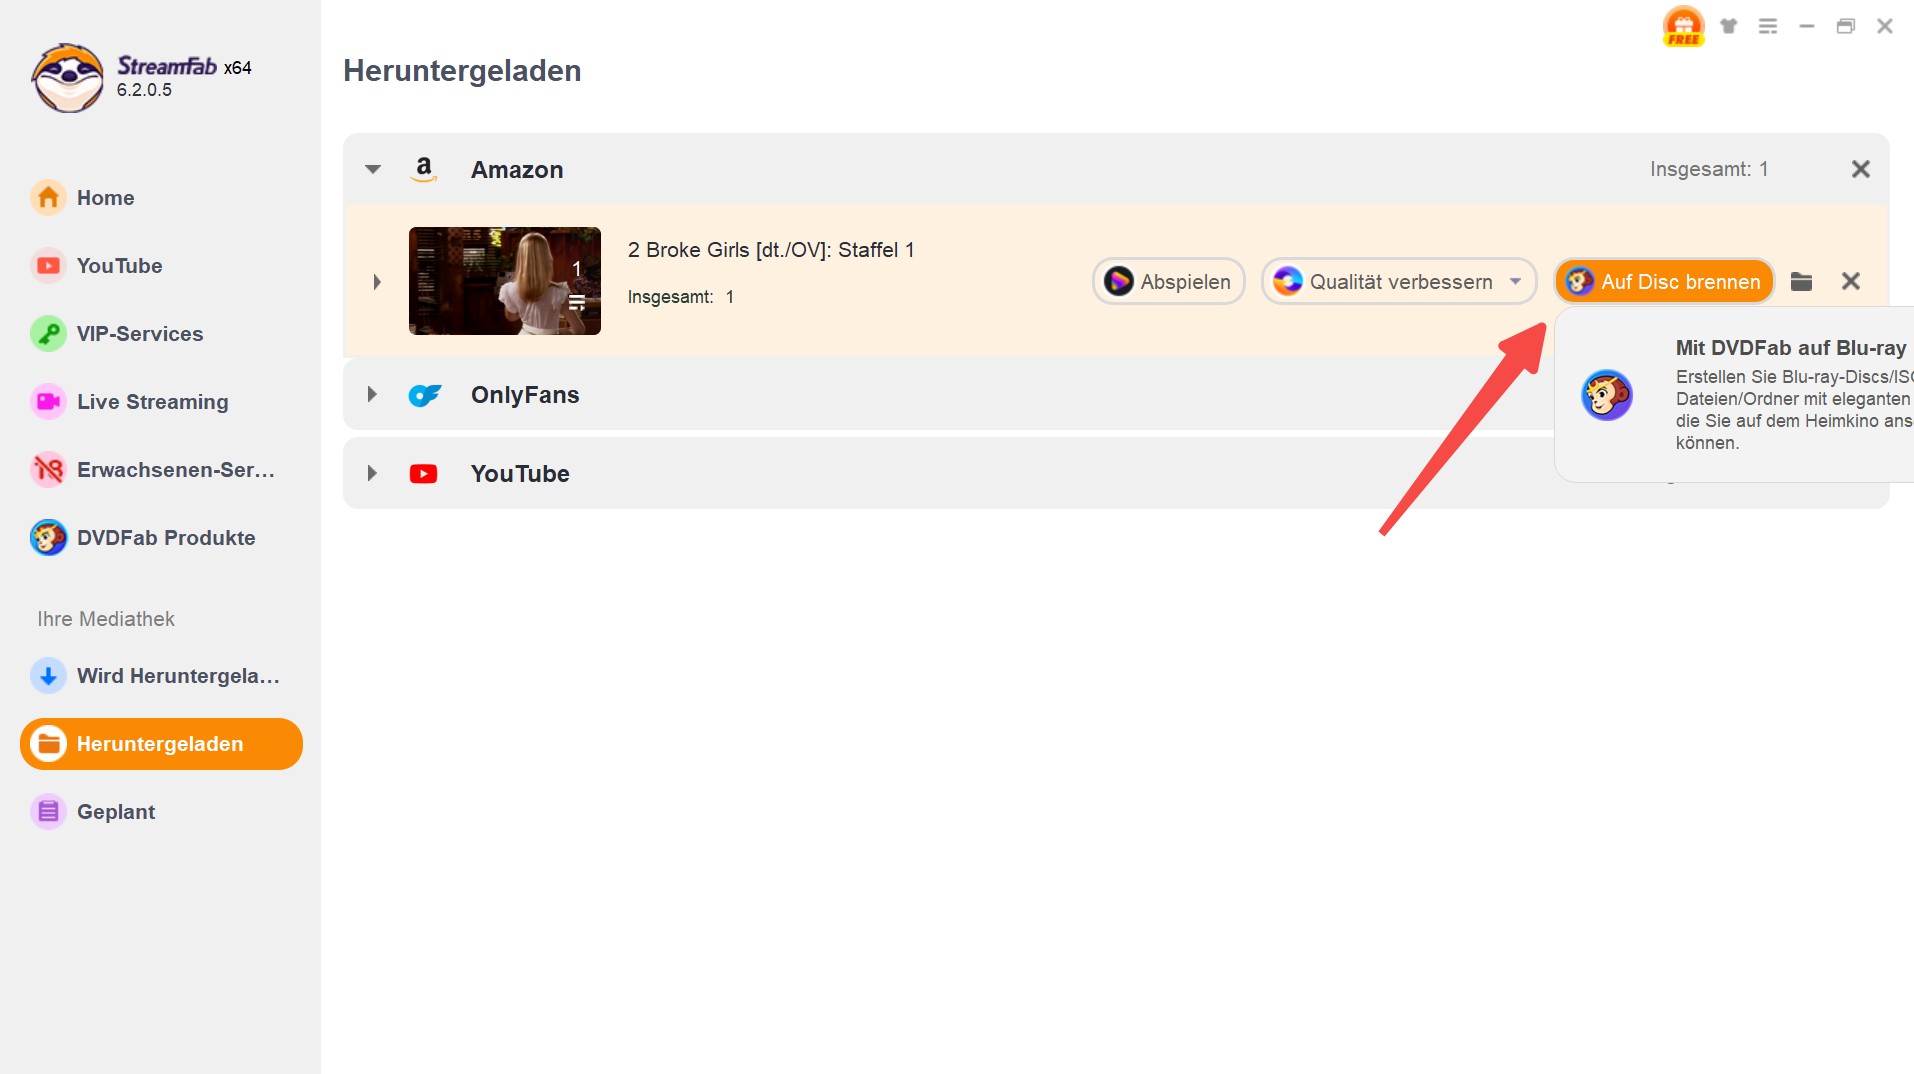Click the title 2 Broke Girls [dt./OV]: Staffel 1

771,250
